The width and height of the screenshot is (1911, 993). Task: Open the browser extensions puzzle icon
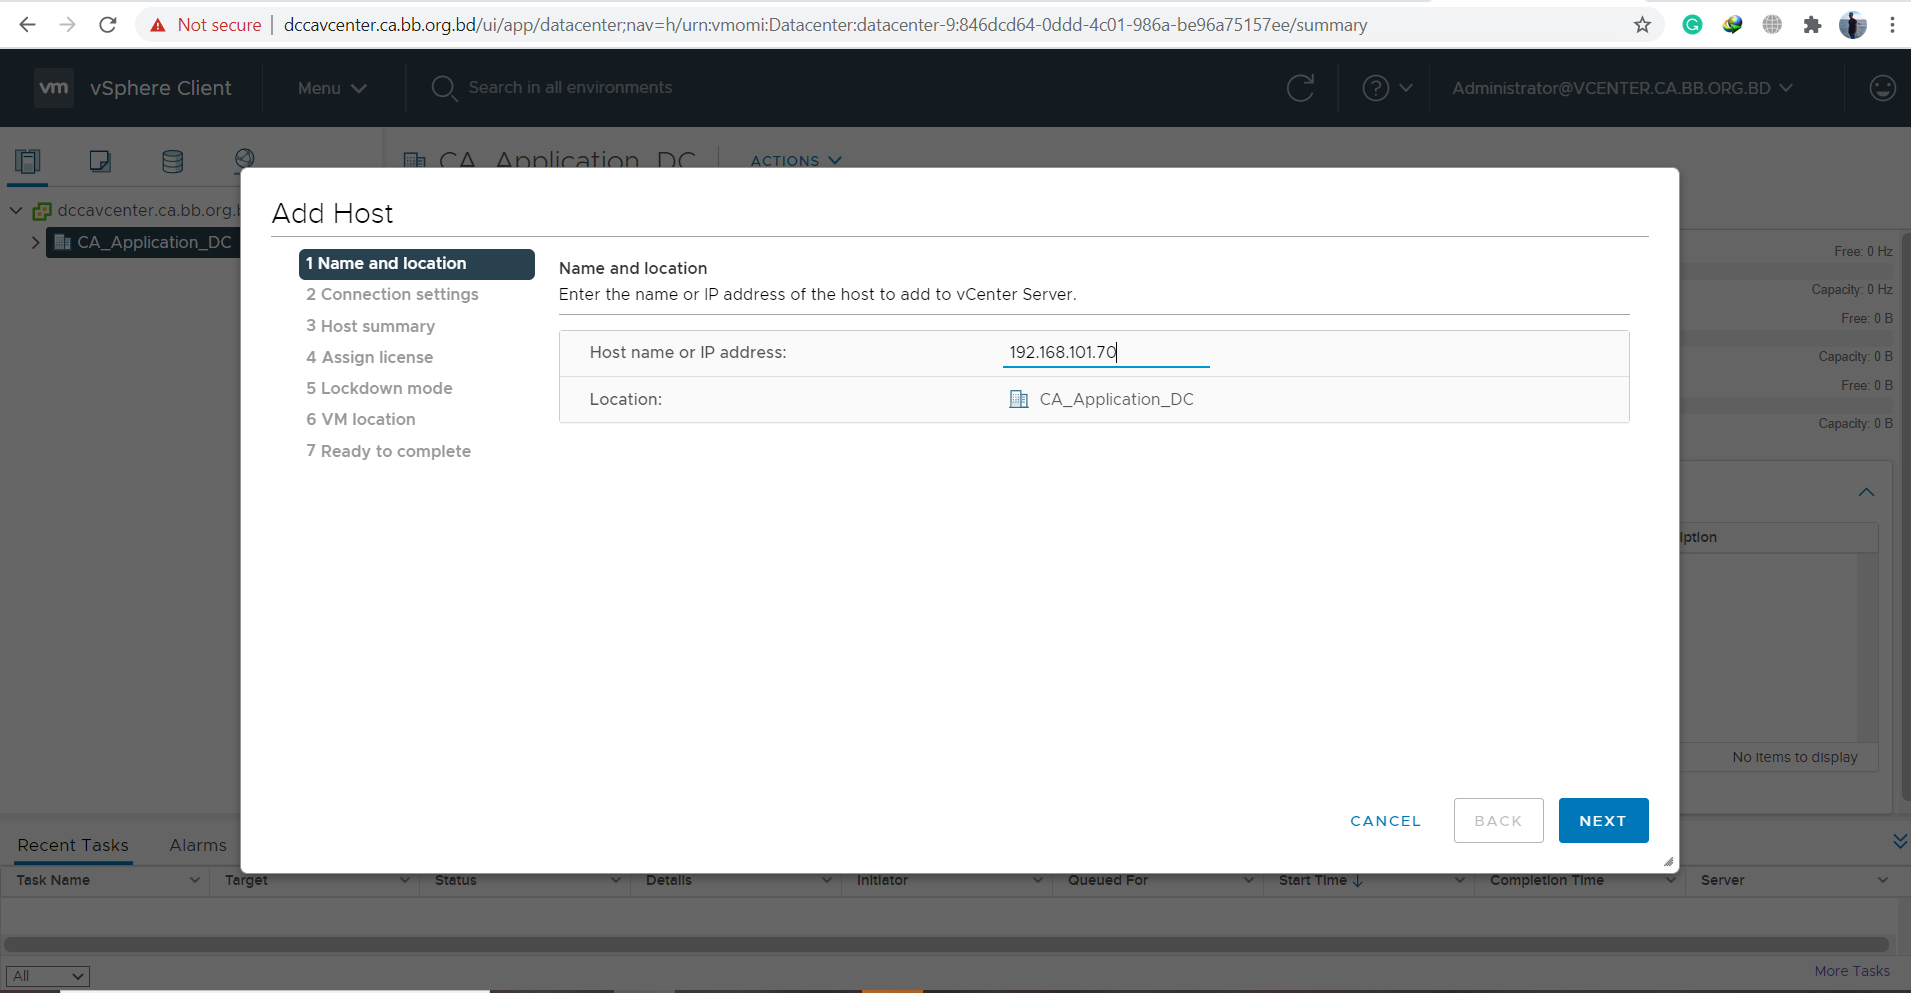[1812, 25]
